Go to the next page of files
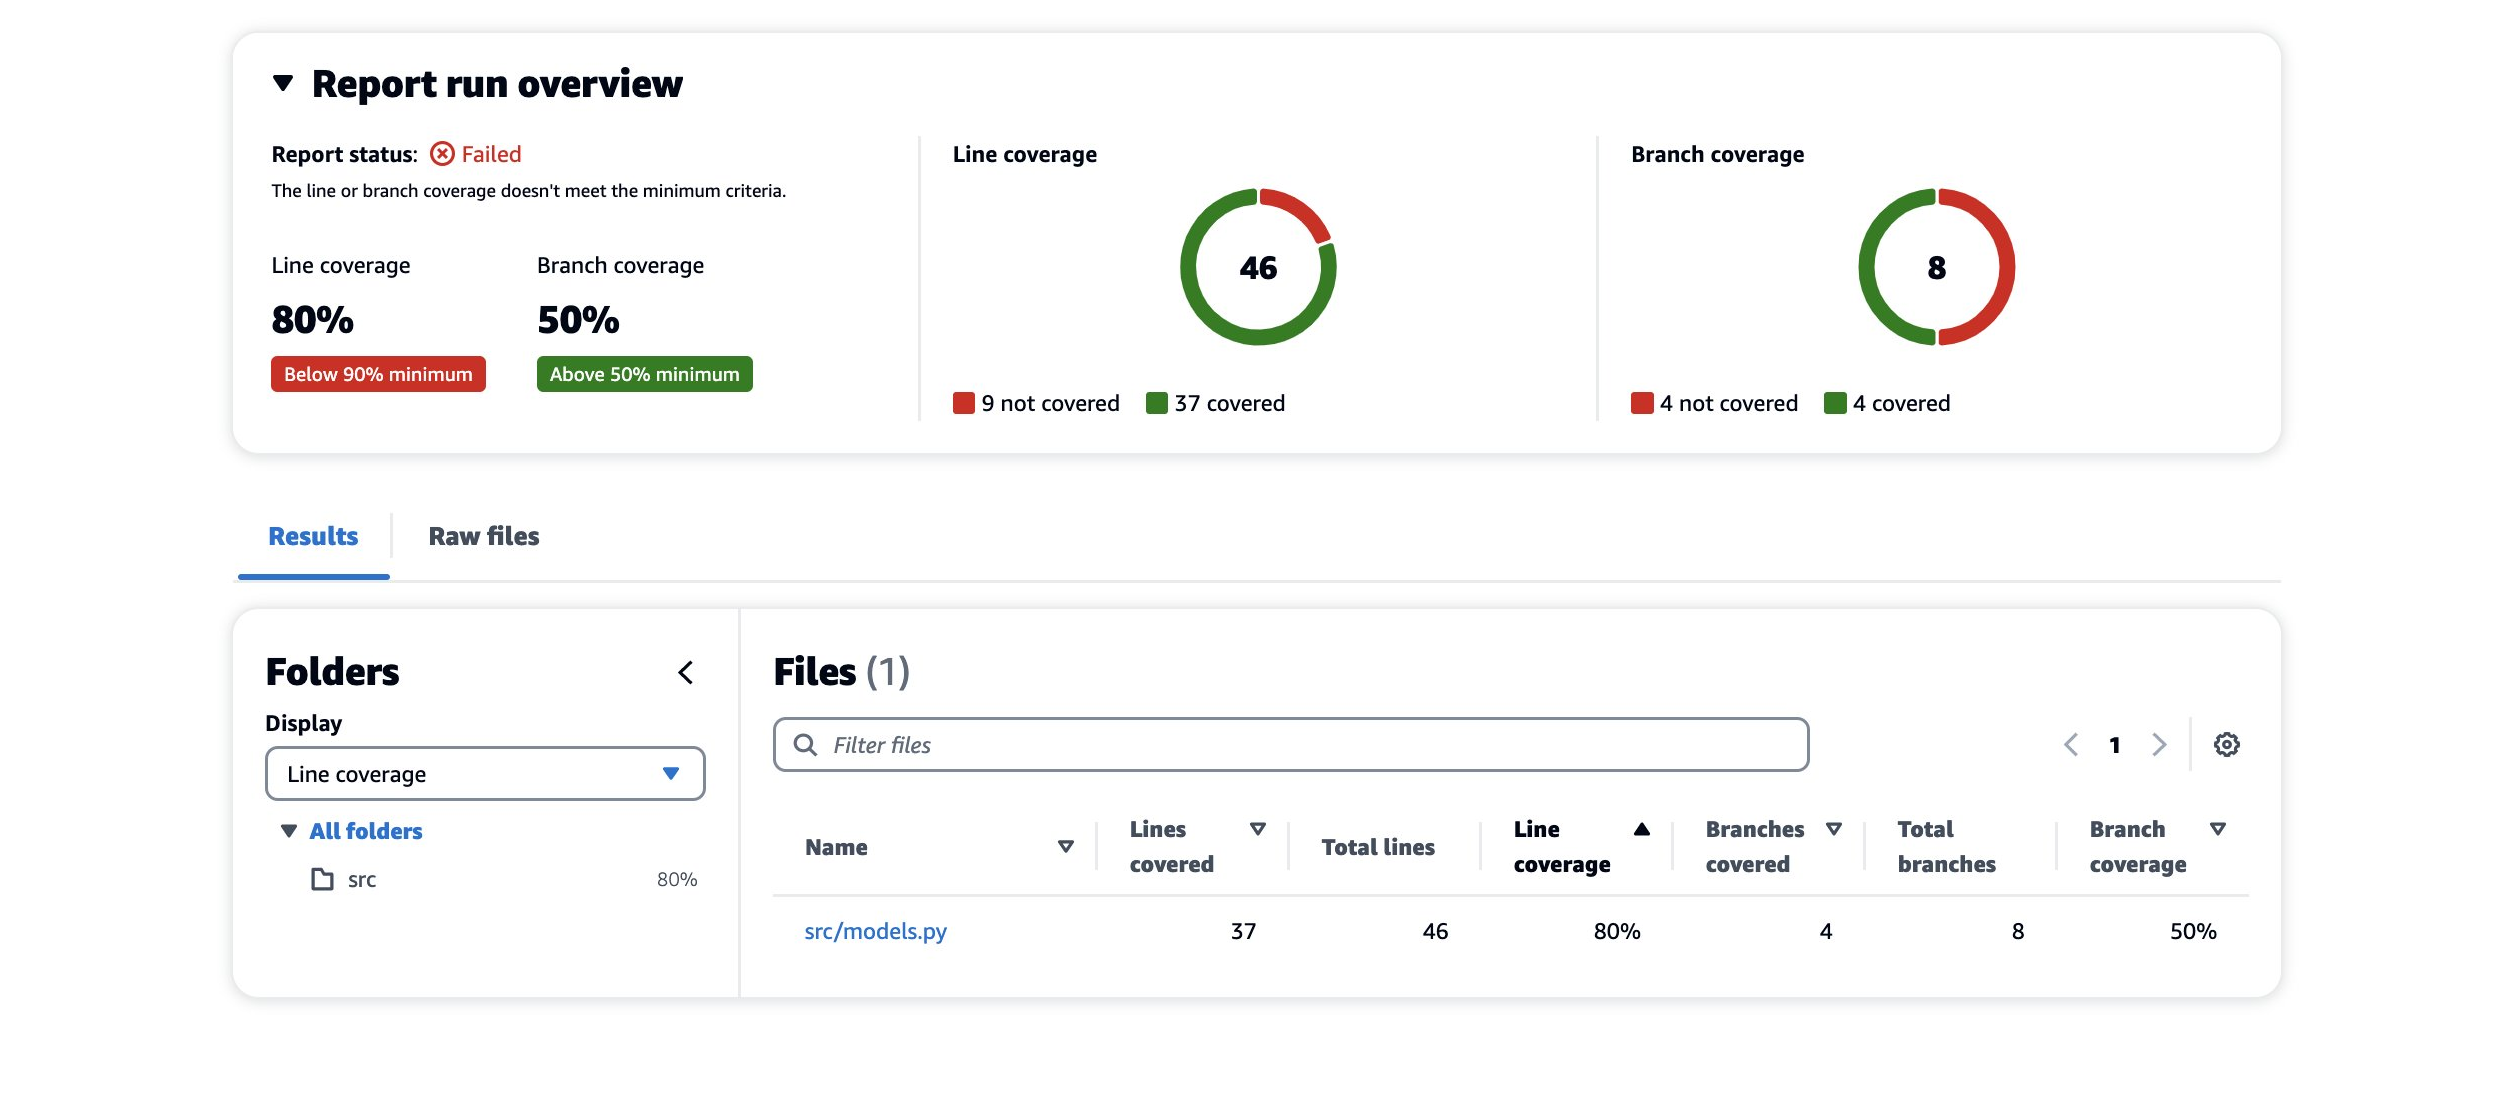 [x=2159, y=745]
